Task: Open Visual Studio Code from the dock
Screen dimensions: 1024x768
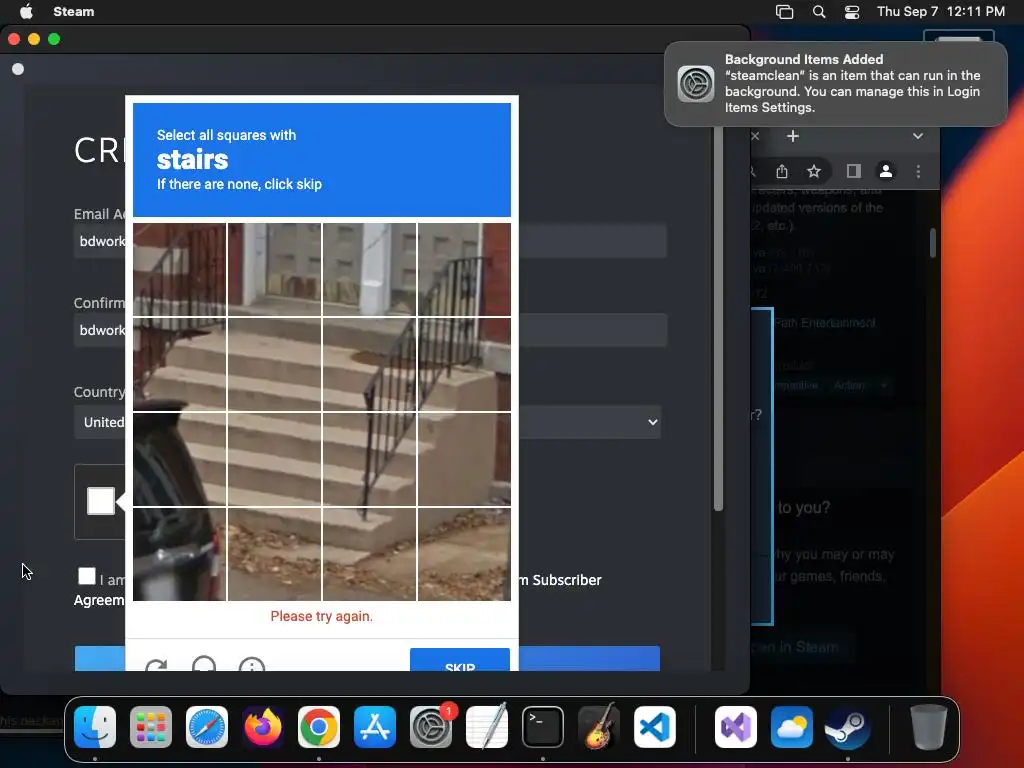Action: point(655,727)
